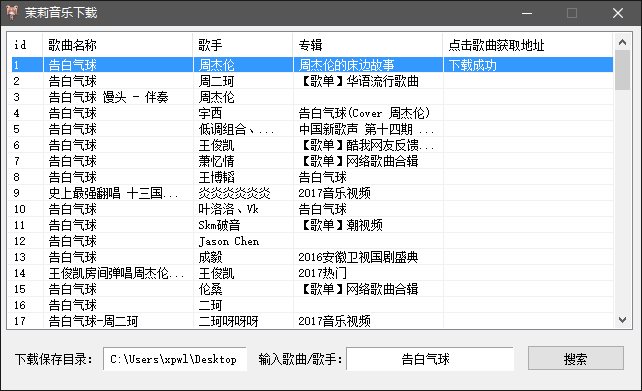This screenshot has width=642, height=391.
Task: Select song 告白气球-周二珂
Action: tap(93, 321)
